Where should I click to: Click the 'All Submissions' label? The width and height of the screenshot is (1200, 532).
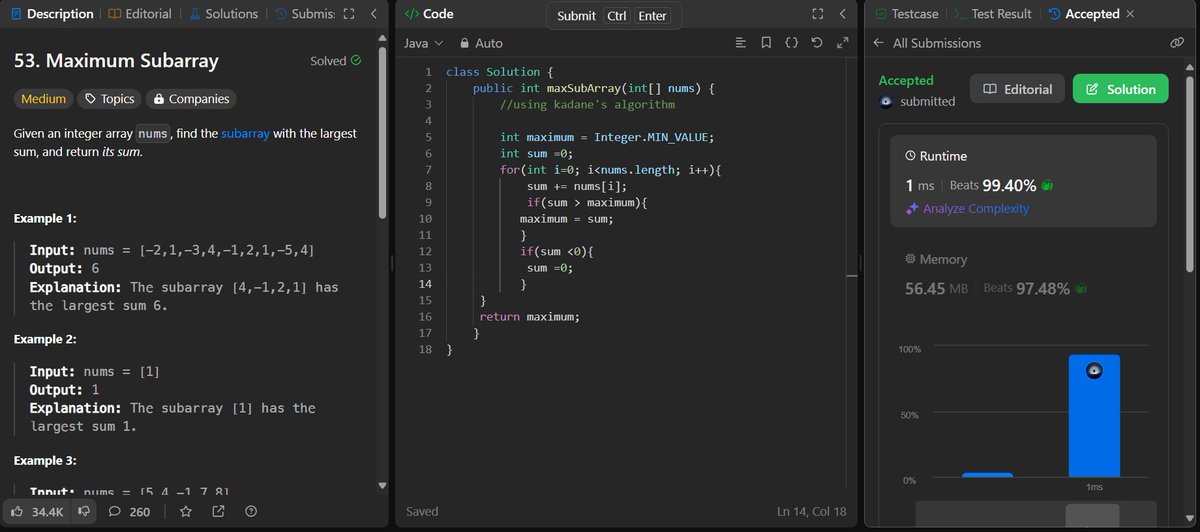tap(937, 43)
